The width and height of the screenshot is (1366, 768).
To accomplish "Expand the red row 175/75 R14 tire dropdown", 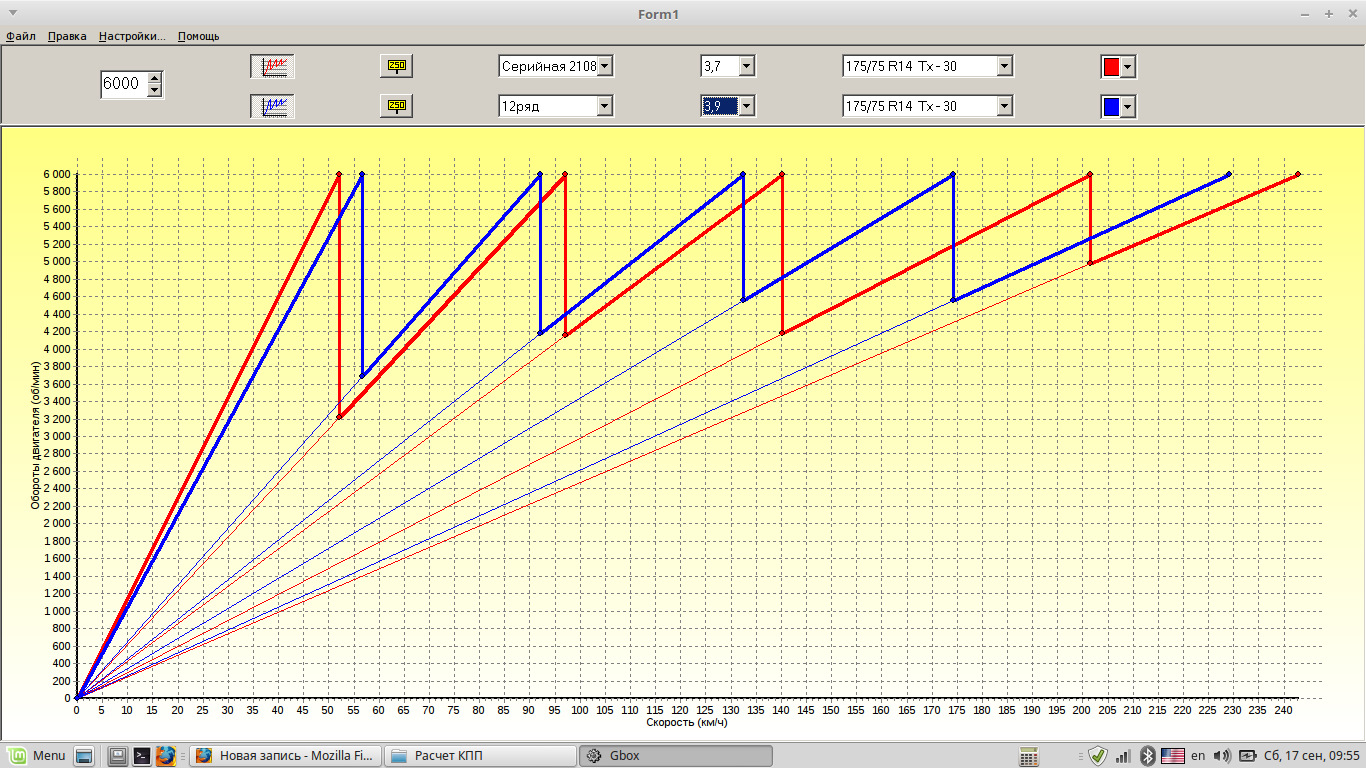I will (1005, 66).
